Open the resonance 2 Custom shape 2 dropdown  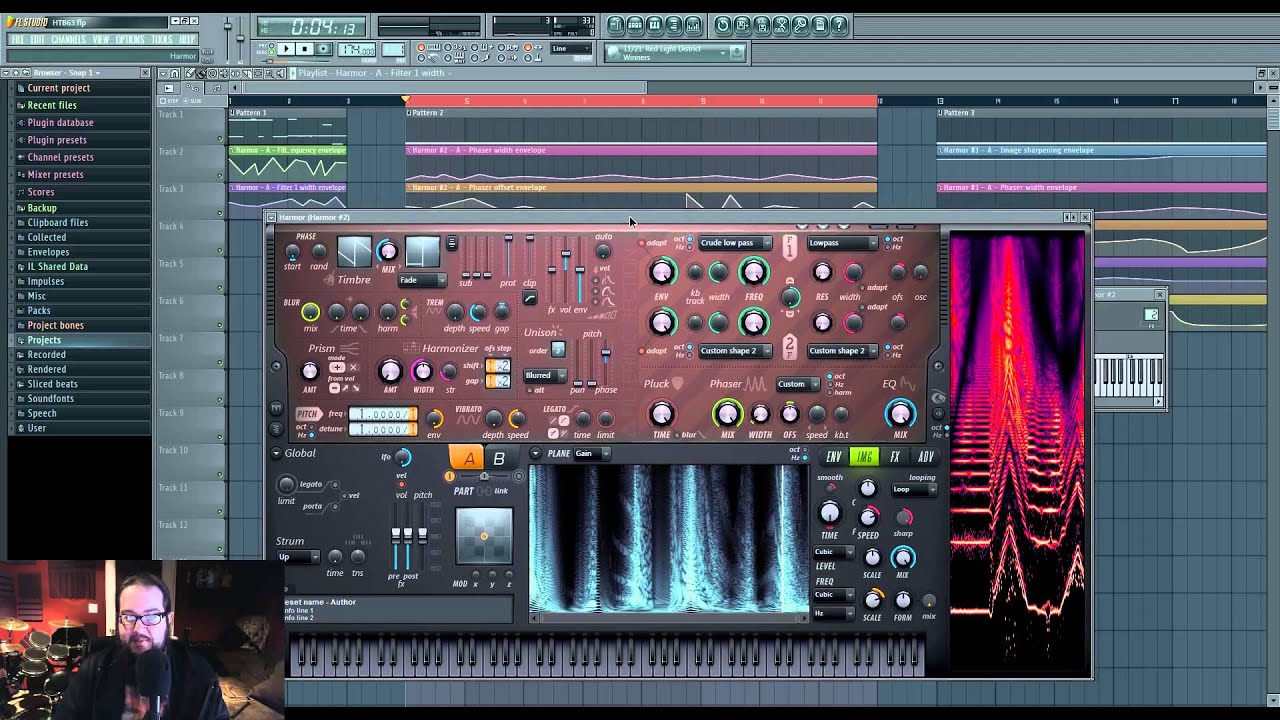pos(842,351)
